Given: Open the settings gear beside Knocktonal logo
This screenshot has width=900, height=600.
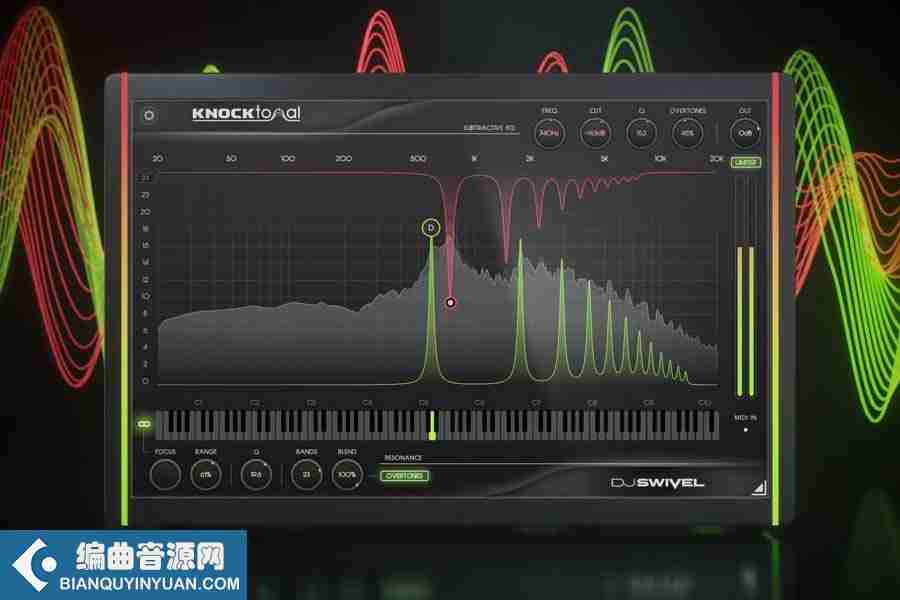Looking at the screenshot, I should coord(149,115).
